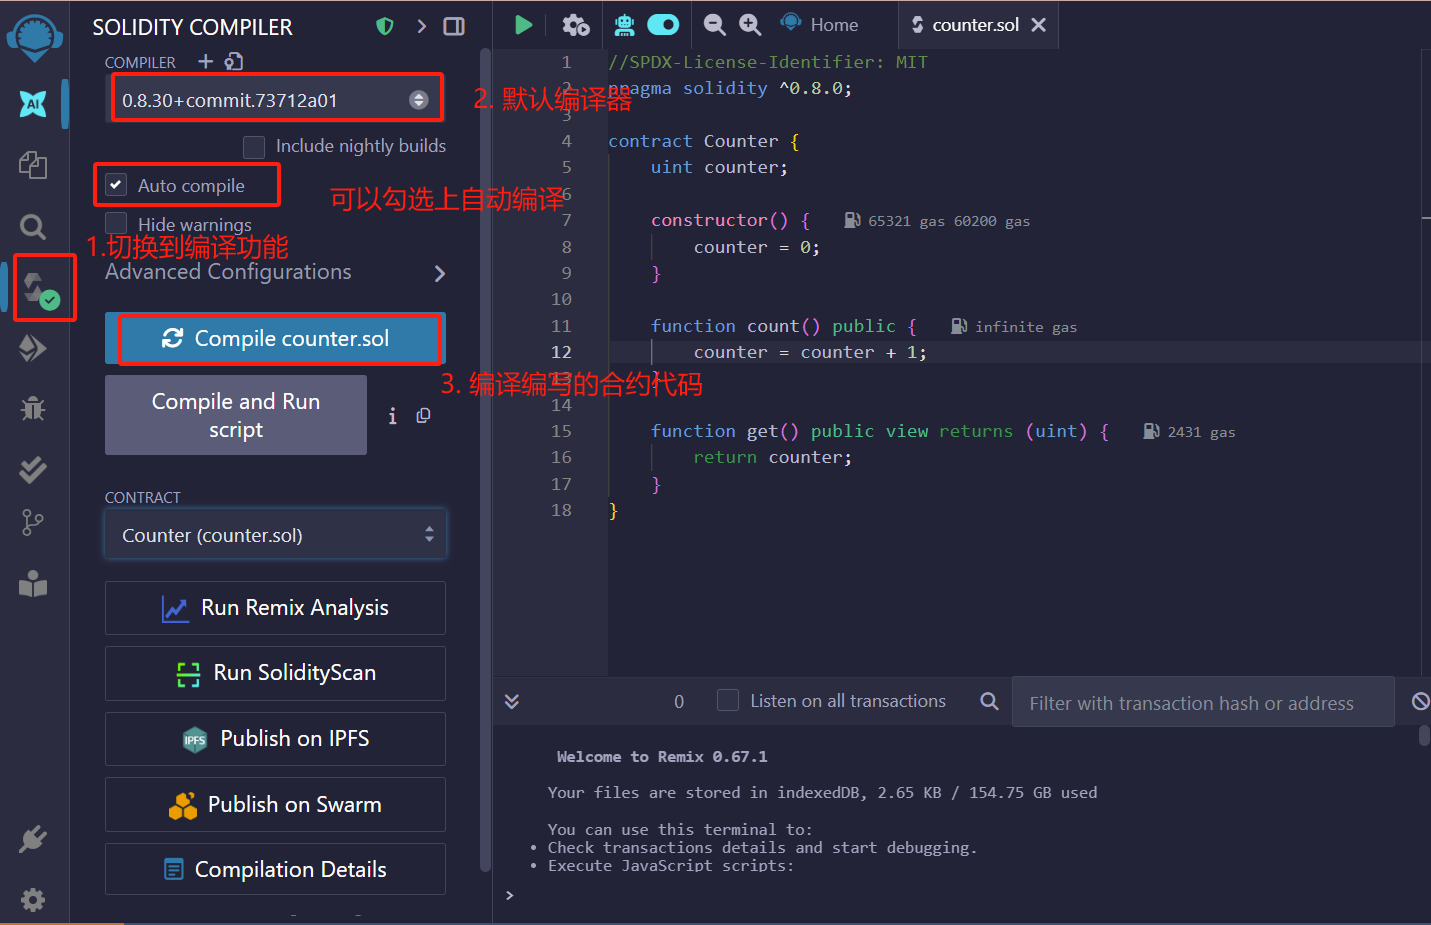The image size is (1431, 925).
Task: Click the terminal search magnifier icon
Action: [x=989, y=701]
